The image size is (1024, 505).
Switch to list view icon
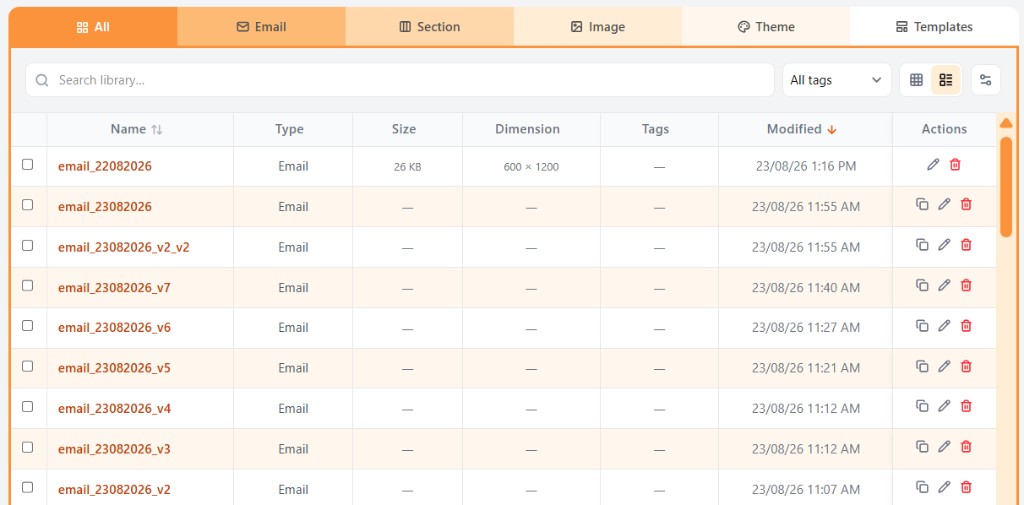point(946,80)
